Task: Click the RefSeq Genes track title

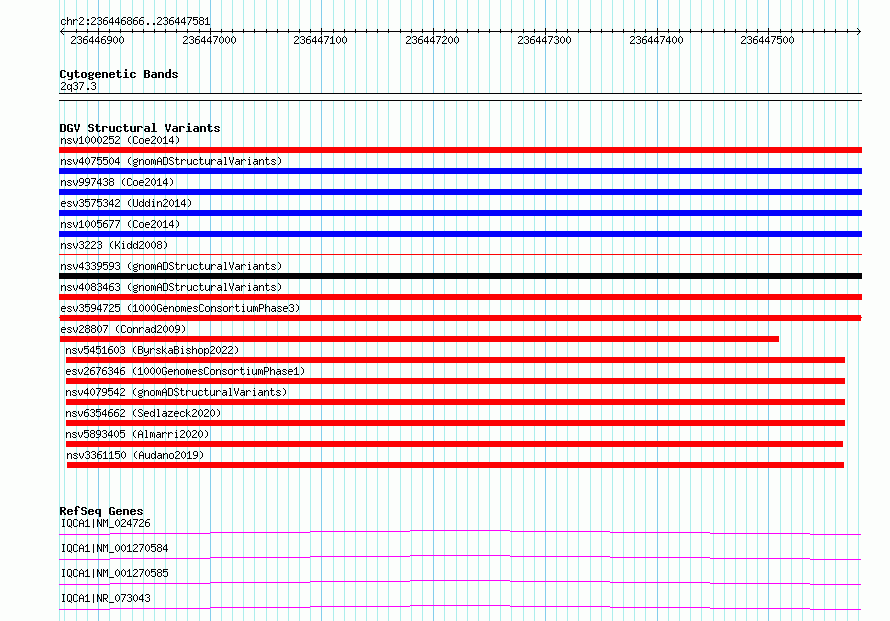Action: click(101, 511)
